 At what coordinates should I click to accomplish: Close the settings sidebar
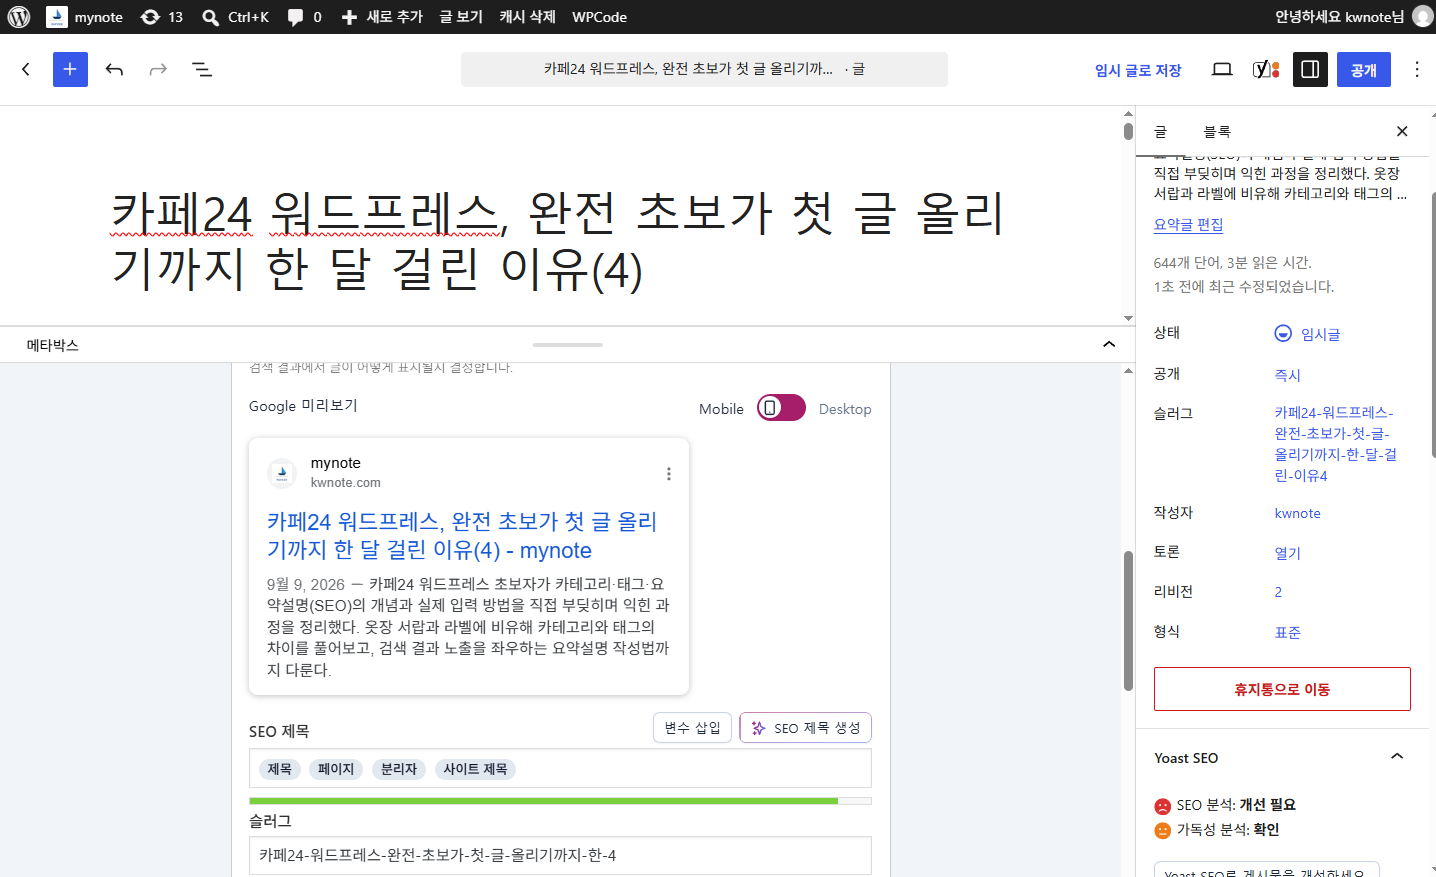[x=1402, y=131]
